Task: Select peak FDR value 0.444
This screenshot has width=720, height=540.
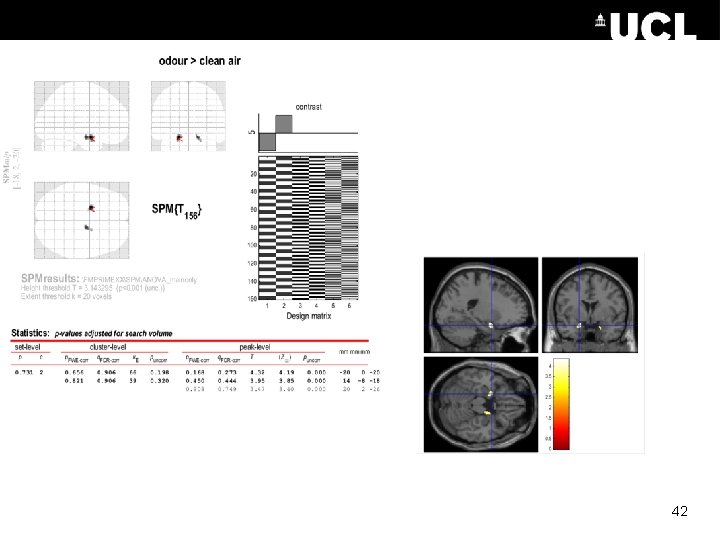Action: [227, 381]
